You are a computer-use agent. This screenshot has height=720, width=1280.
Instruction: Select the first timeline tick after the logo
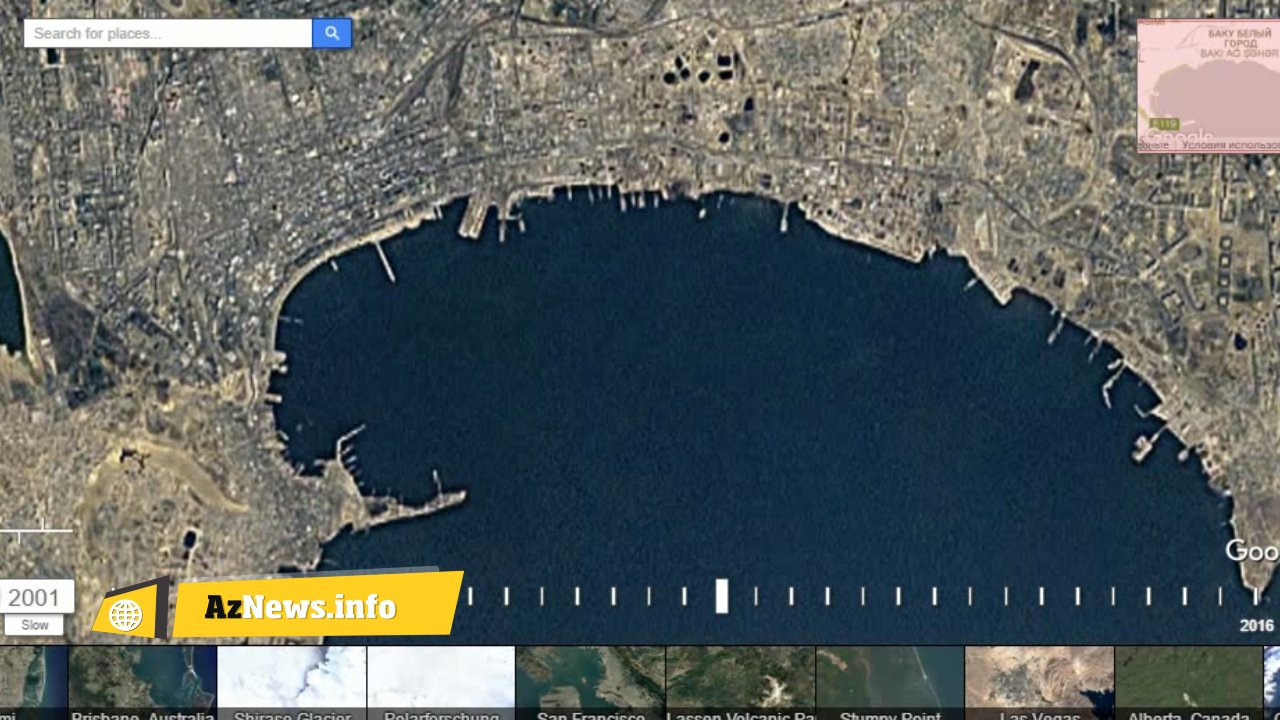coord(470,596)
